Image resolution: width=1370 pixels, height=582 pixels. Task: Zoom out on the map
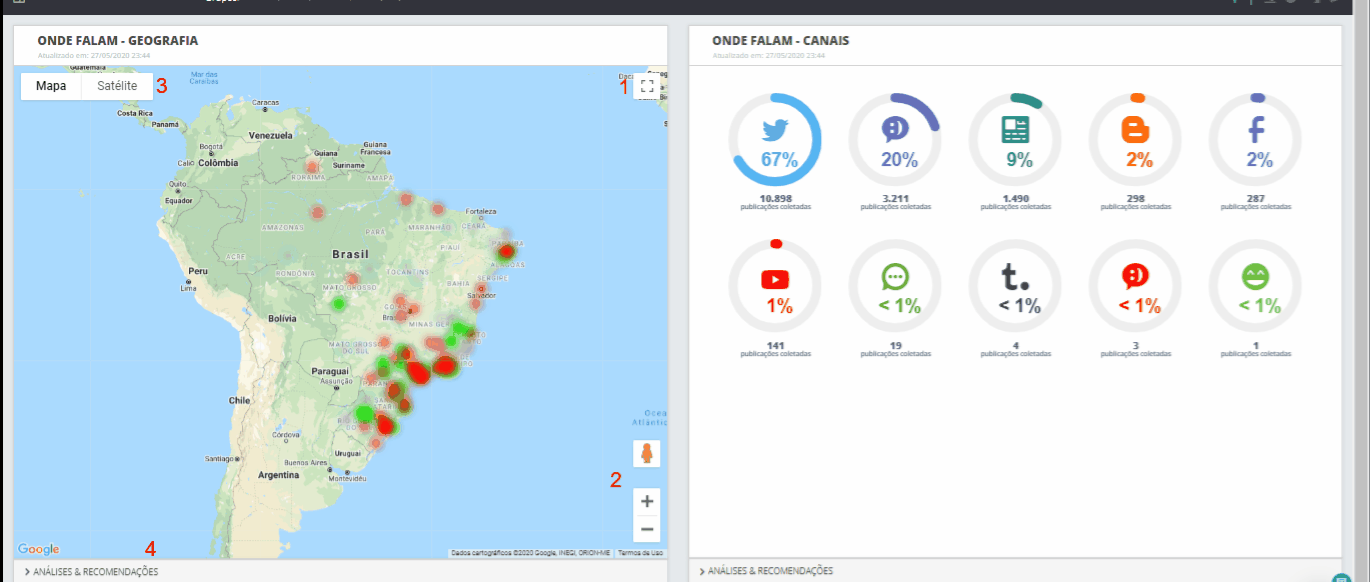[x=647, y=529]
